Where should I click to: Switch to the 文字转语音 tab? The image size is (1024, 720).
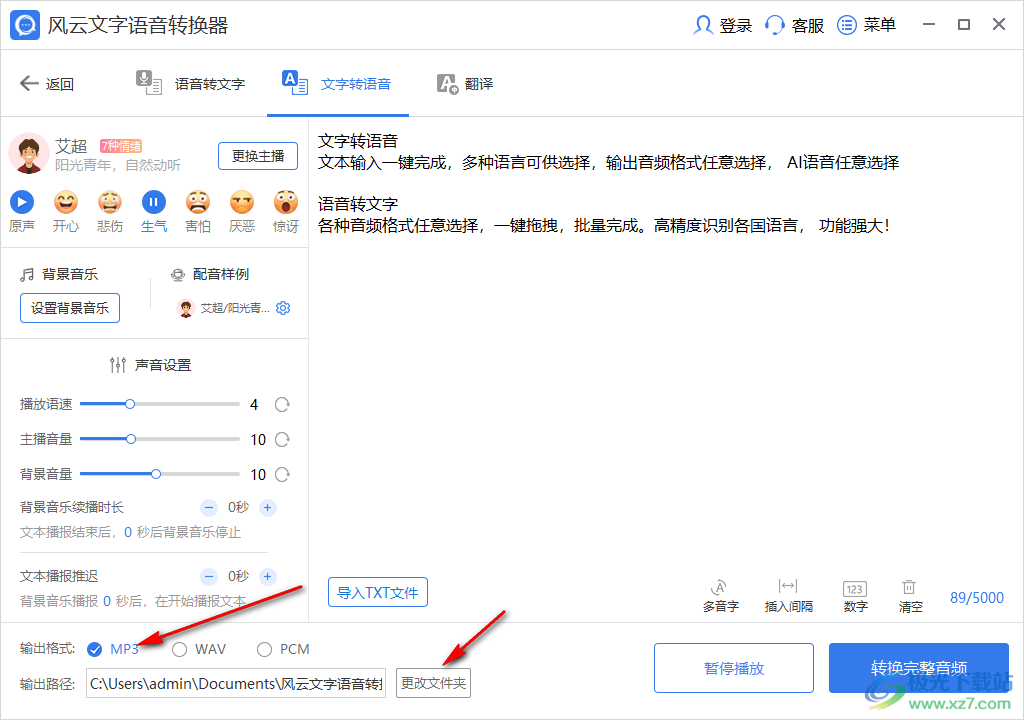pyautogui.click(x=336, y=84)
